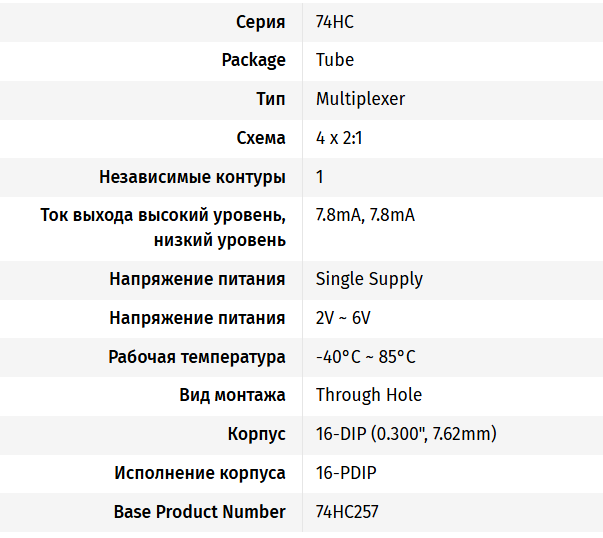Select the "-40°C ~ 85°C" temperature value
Image resolution: width=603 pixels, height=538 pixels.
pos(365,357)
